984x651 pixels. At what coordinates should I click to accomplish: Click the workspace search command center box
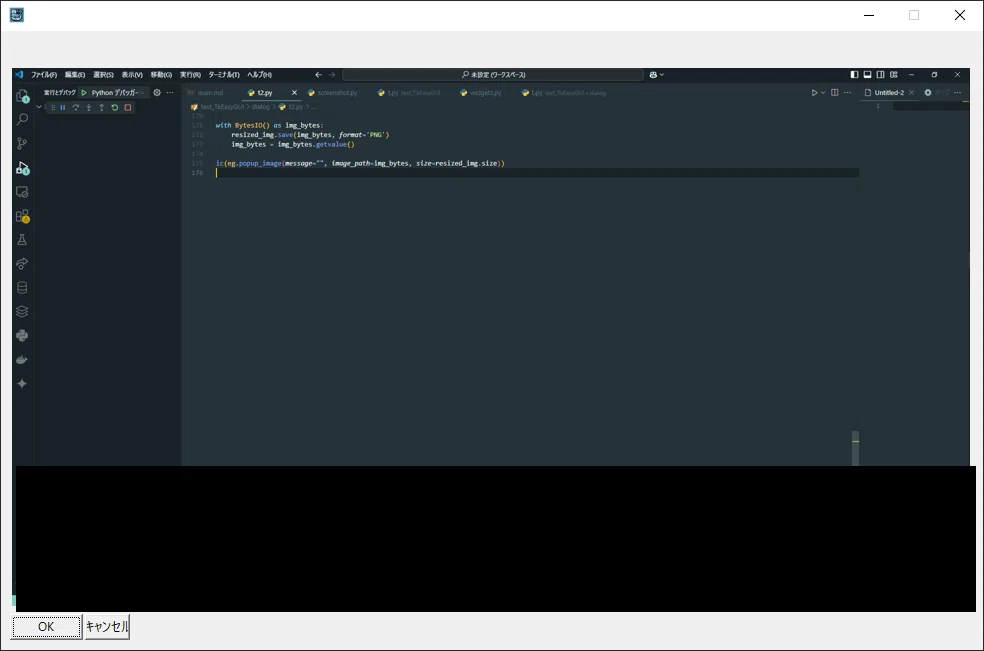[x=493, y=75]
